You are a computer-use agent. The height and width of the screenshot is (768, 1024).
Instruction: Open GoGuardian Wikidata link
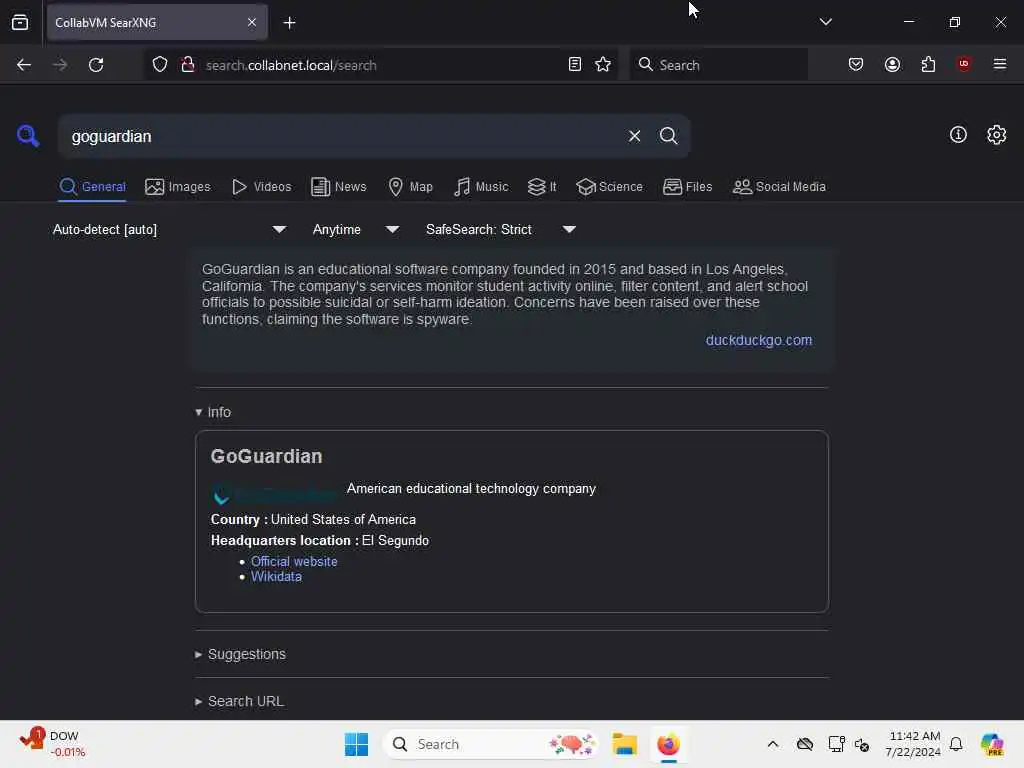pyautogui.click(x=276, y=577)
